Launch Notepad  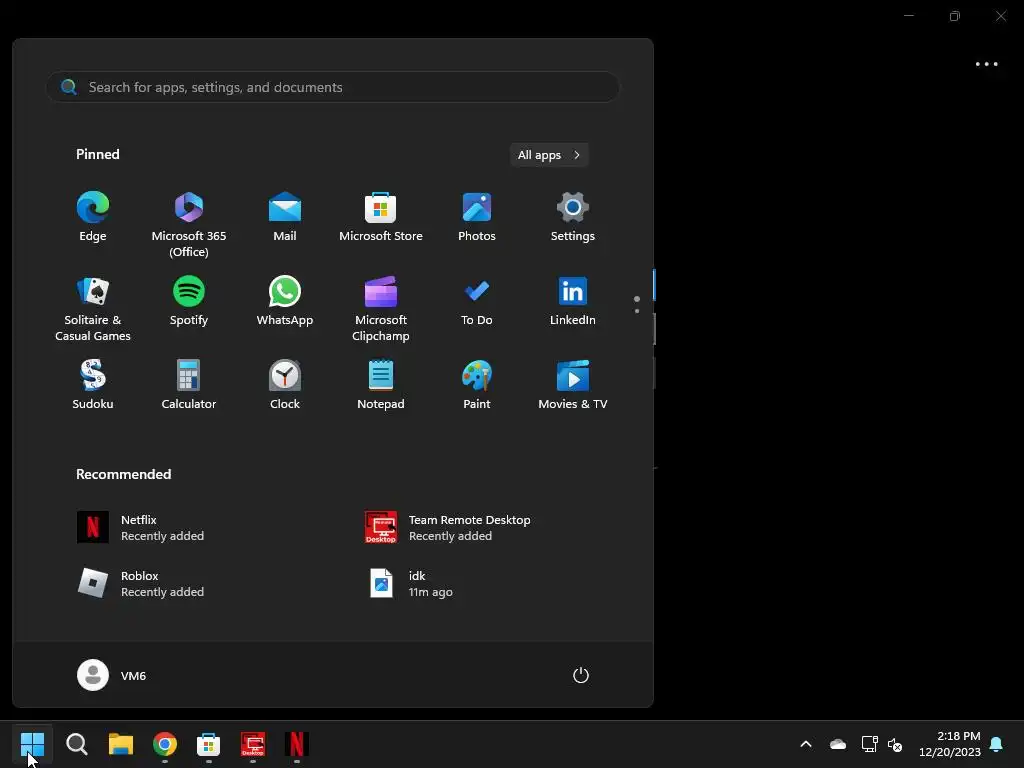point(381,385)
